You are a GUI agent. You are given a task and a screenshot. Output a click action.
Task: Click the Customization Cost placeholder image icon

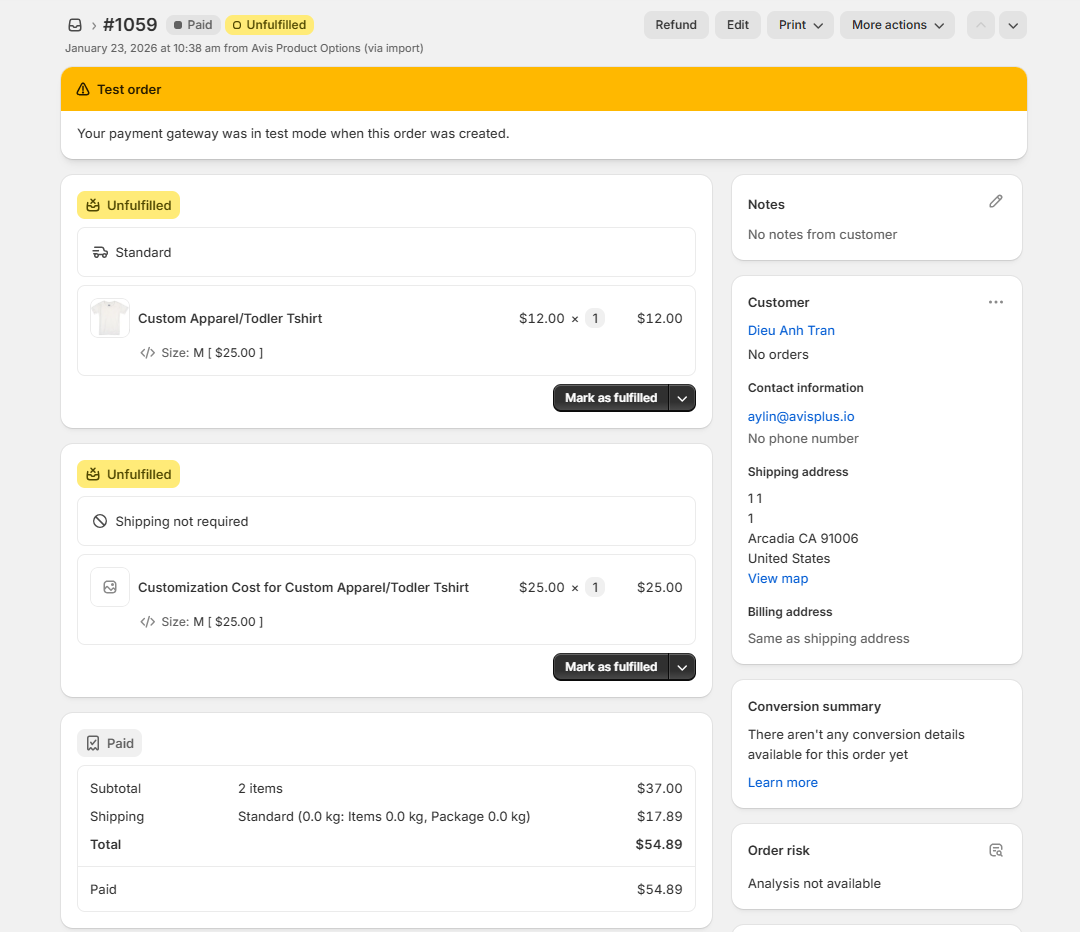[110, 587]
